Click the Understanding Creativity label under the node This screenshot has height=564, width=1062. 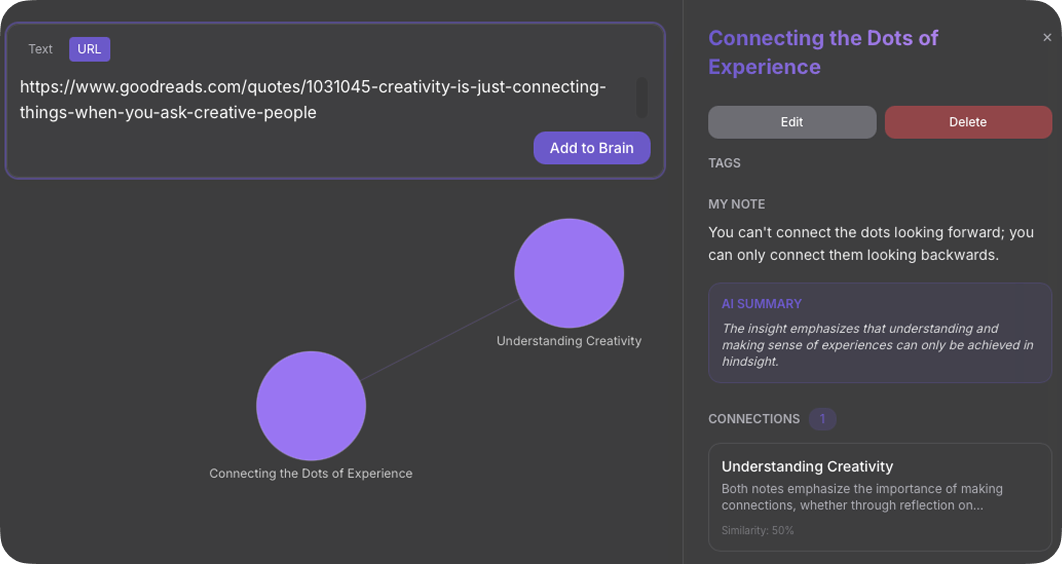(569, 341)
